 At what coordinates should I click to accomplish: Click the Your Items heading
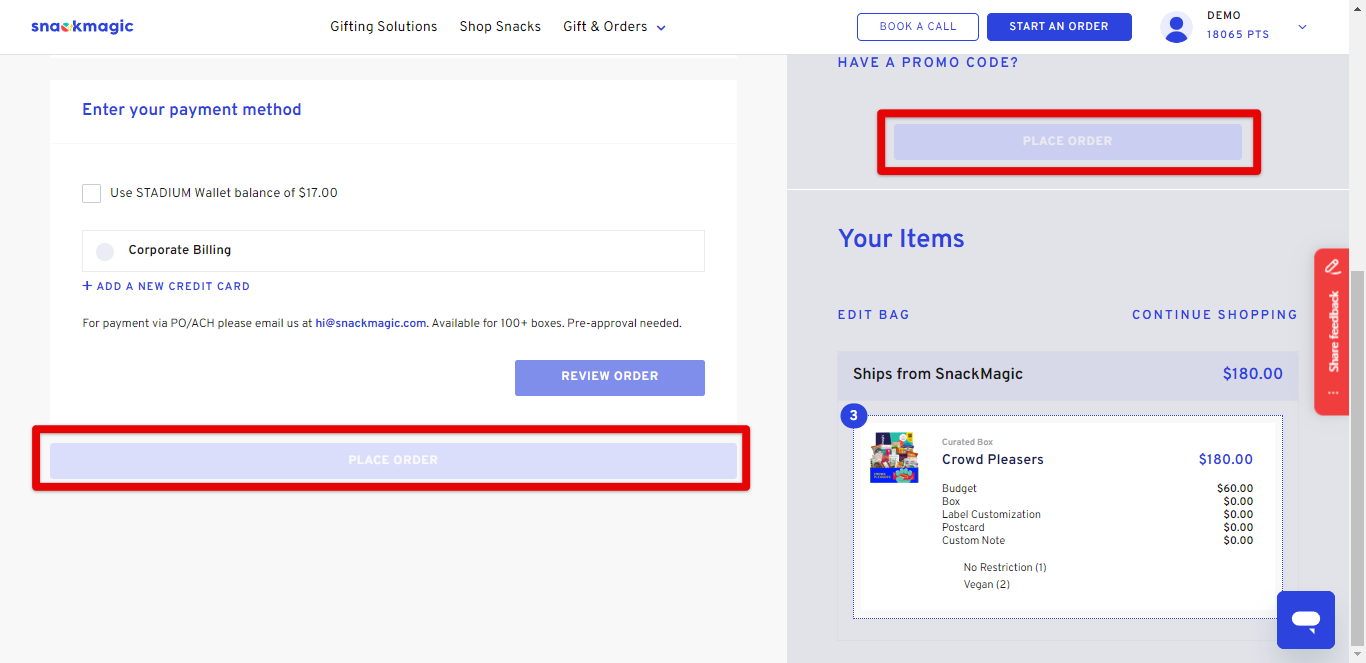click(x=901, y=239)
